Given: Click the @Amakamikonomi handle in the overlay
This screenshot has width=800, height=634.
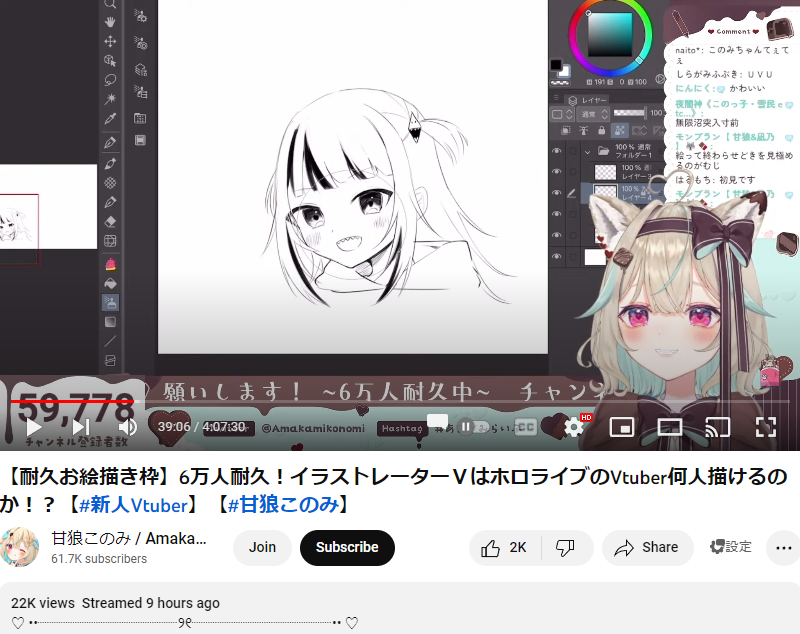Looking at the screenshot, I should (313, 428).
